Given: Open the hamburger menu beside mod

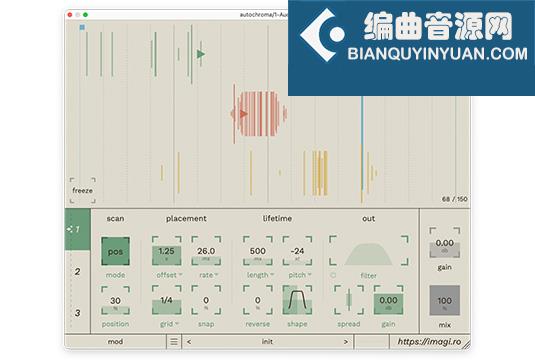Looking at the screenshot, I should pyautogui.click(x=174, y=342).
